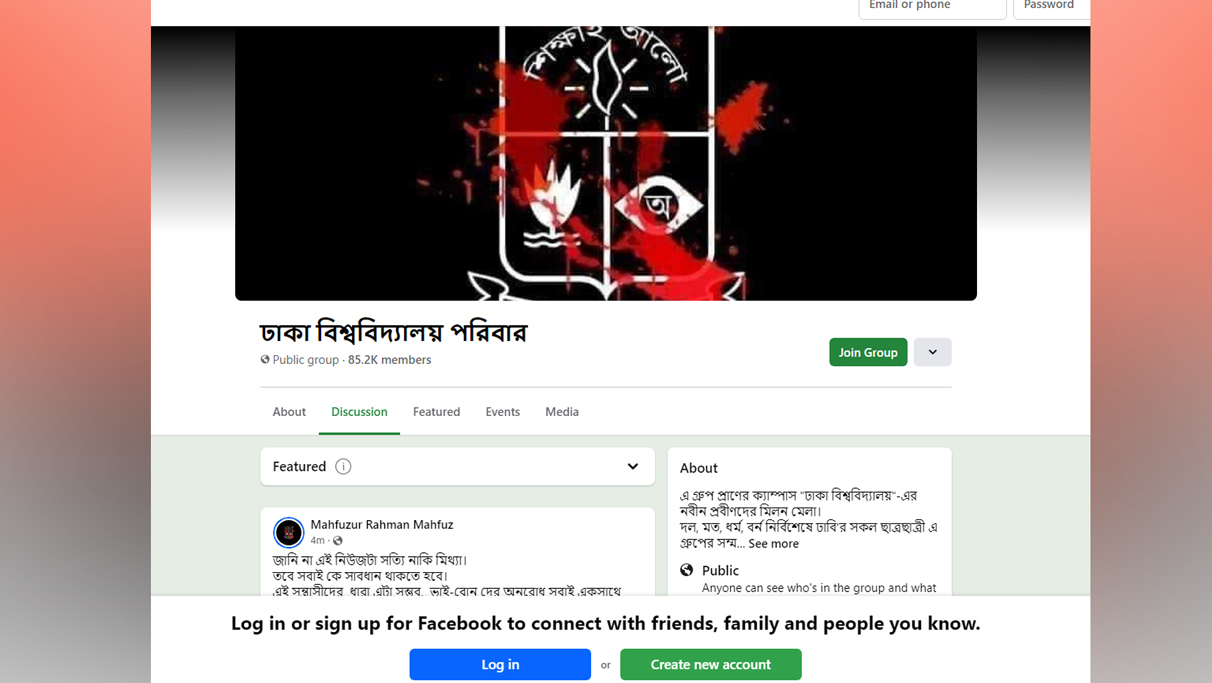1212x683 pixels.
Task: Select the Discussion tab
Action: pyautogui.click(x=359, y=412)
